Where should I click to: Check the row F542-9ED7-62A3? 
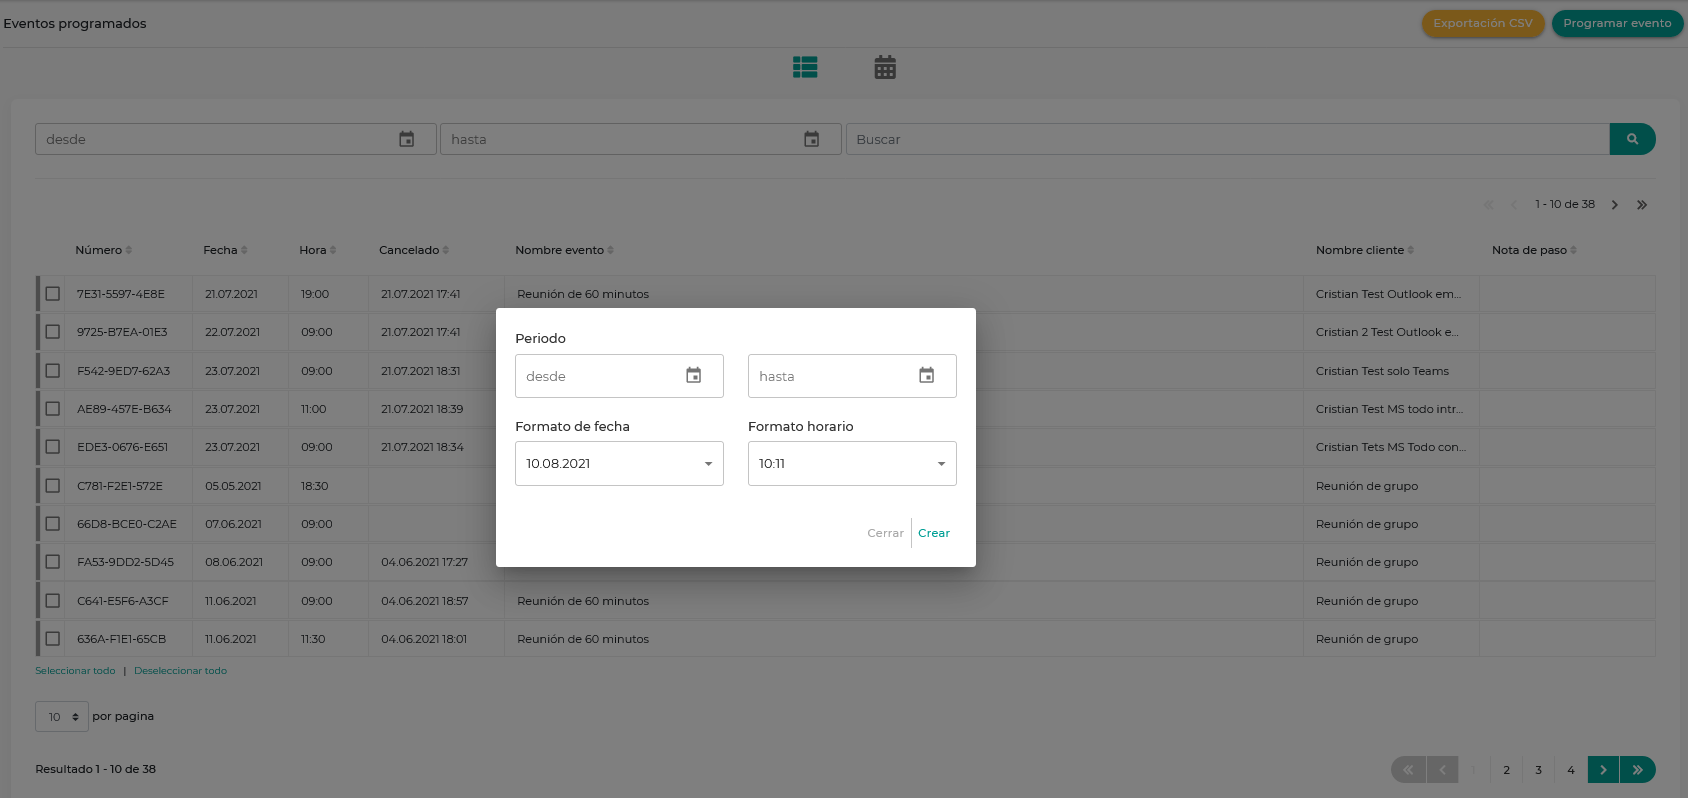click(x=53, y=371)
